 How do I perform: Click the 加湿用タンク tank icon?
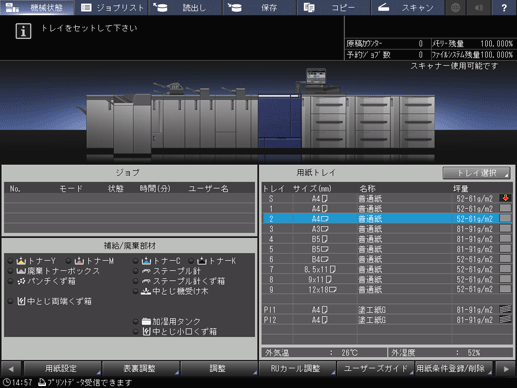pyautogui.click(x=146, y=321)
